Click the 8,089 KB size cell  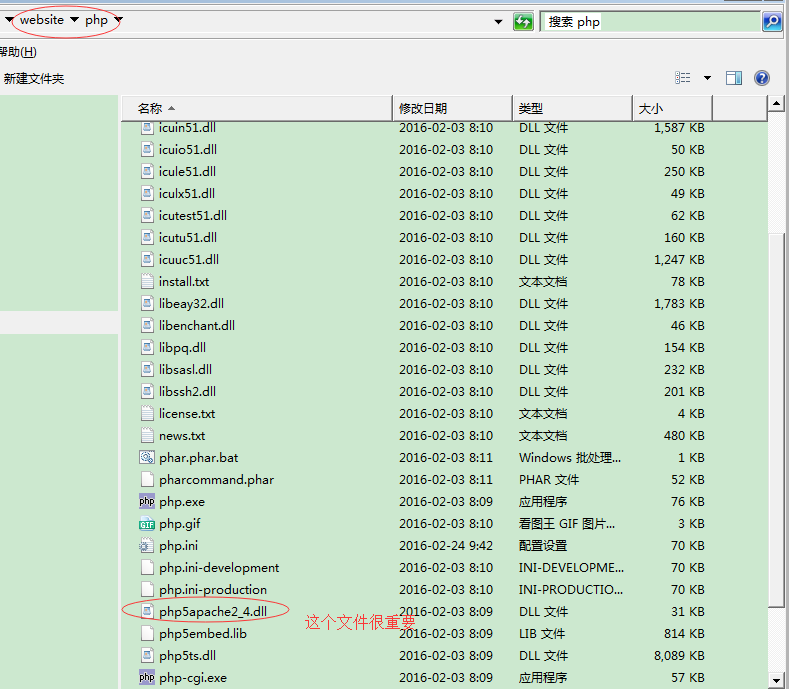pos(679,656)
